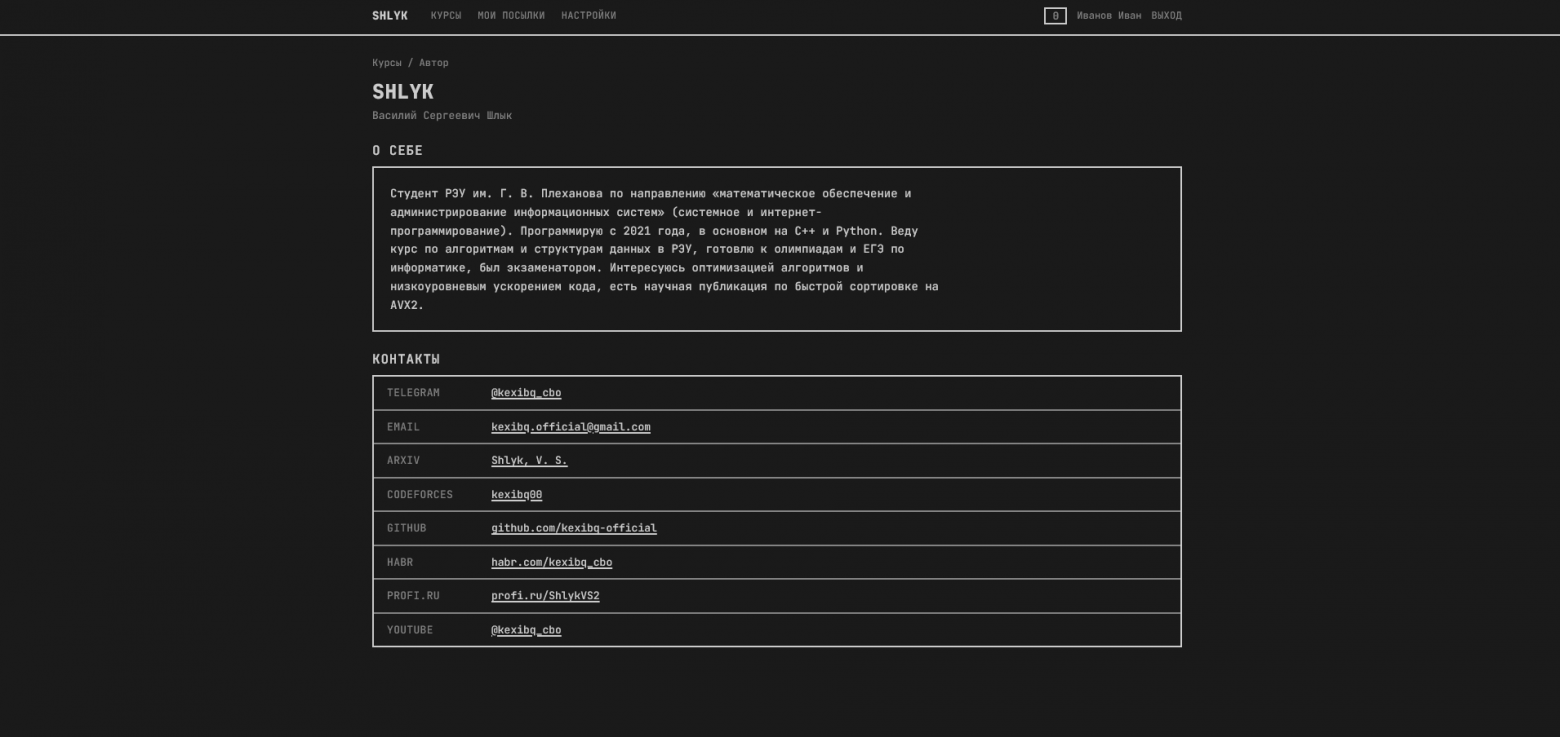Click the Контакты section heading
This screenshot has height=737, width=1560.
406,359
